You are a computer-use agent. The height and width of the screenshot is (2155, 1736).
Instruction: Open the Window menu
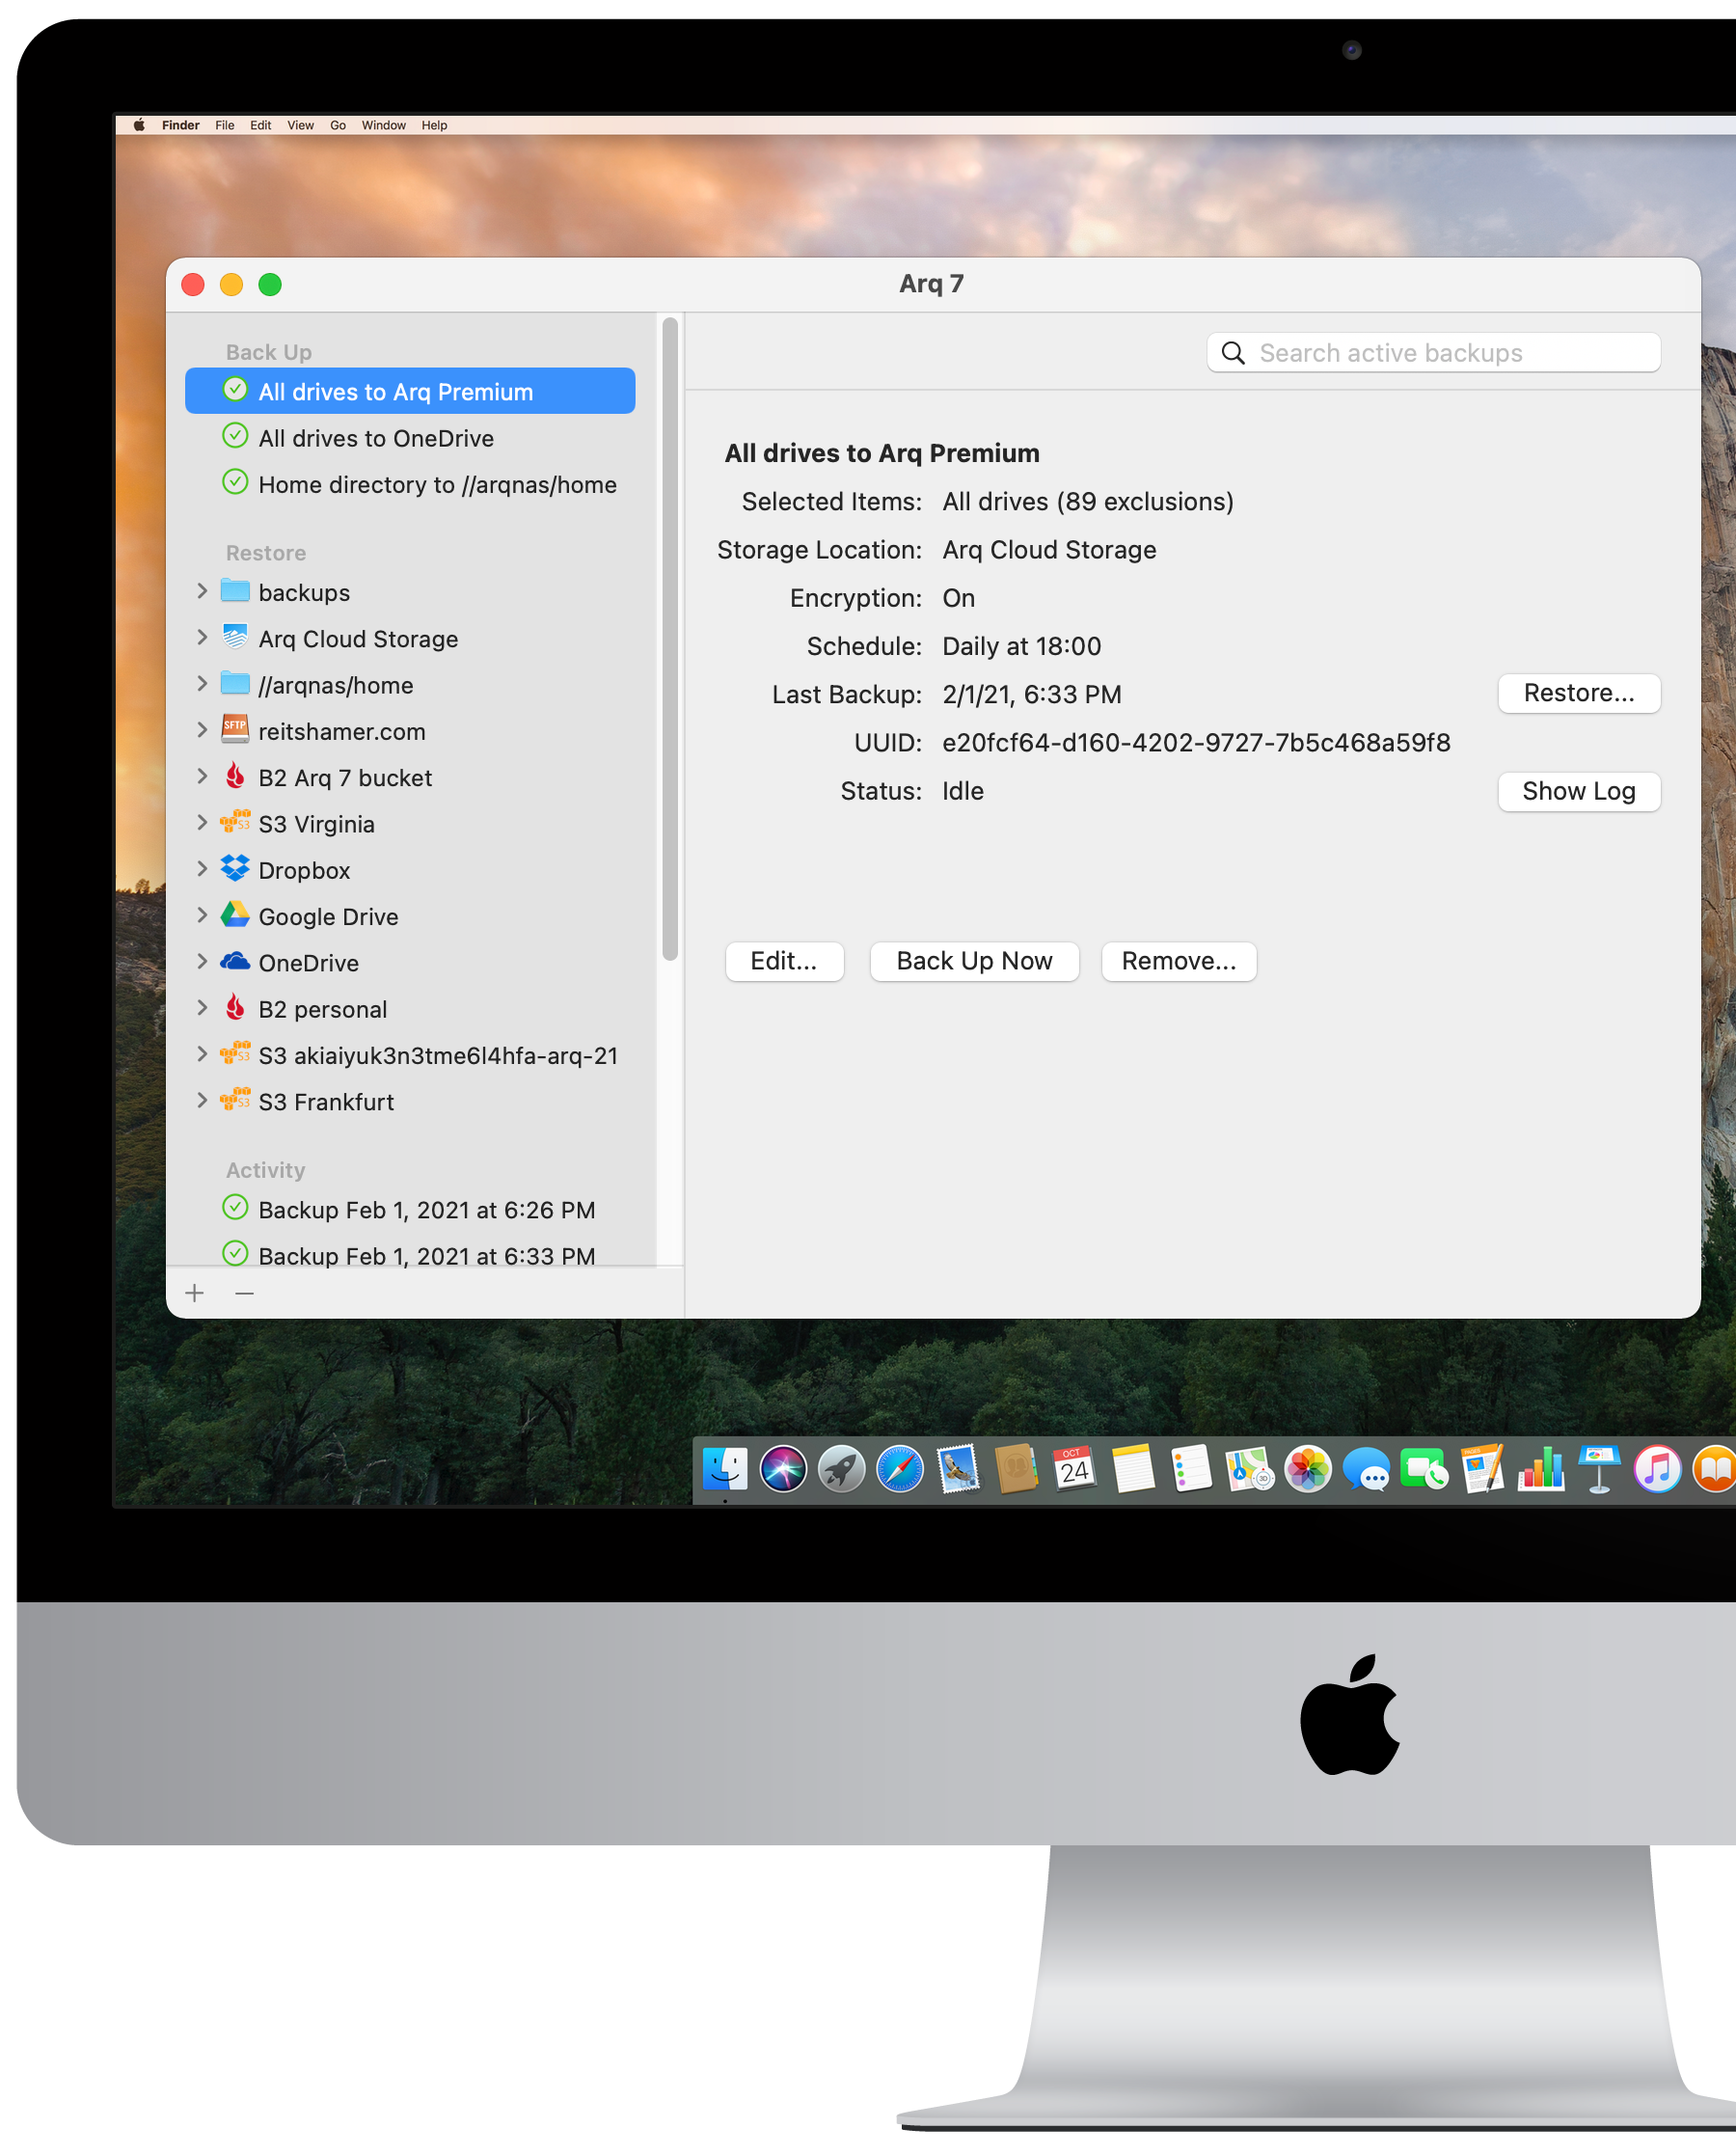(384, 125)
